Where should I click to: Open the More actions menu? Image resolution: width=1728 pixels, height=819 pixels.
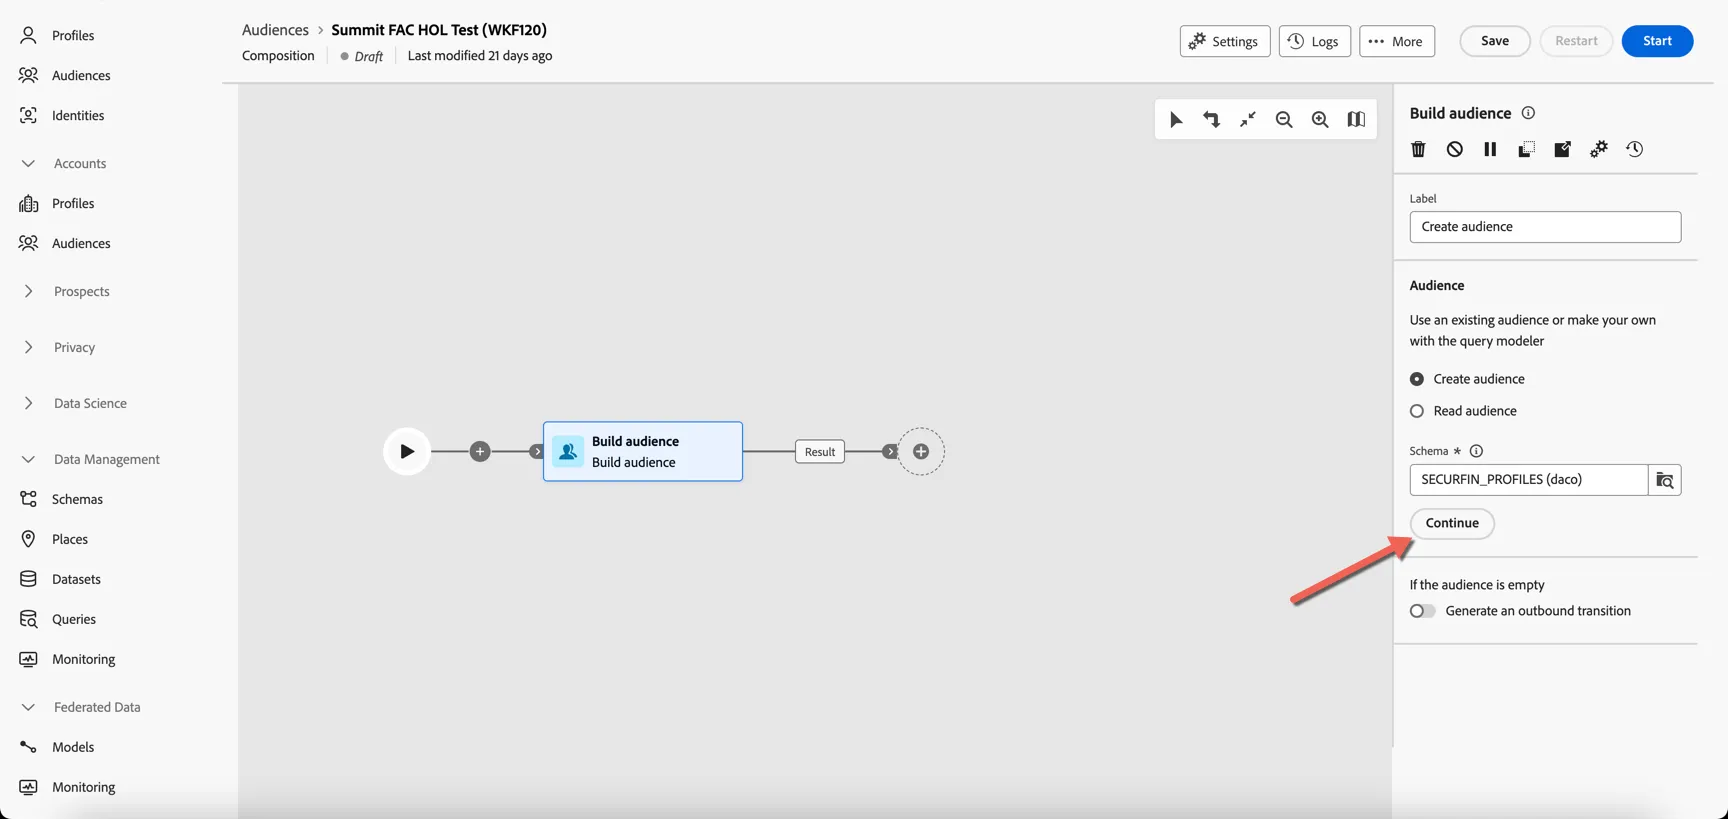1397,41
